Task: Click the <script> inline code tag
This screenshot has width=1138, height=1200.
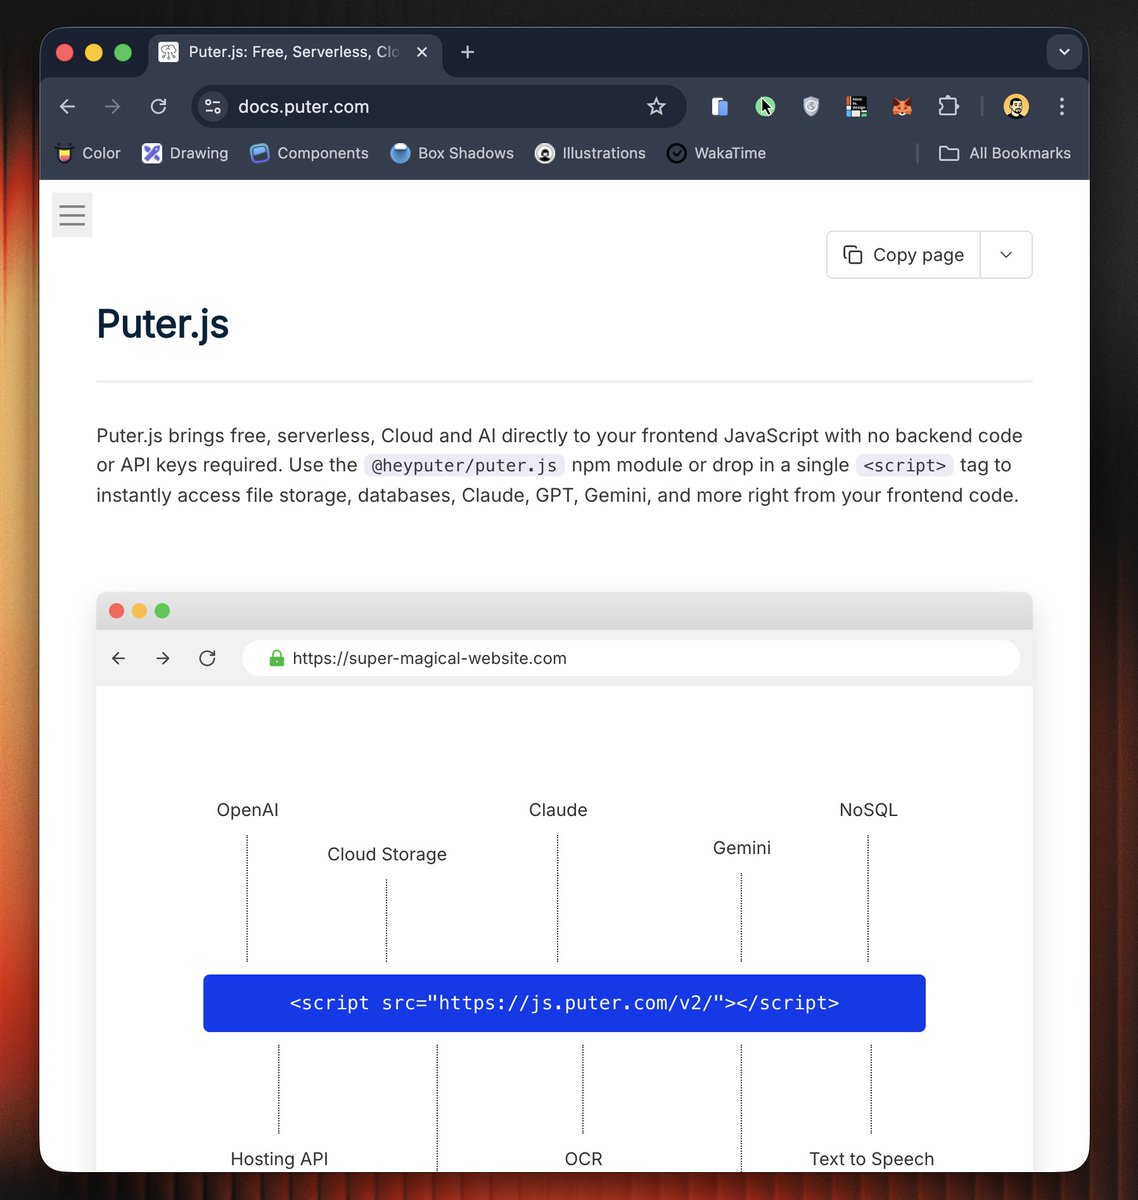Action: [904, 466]
